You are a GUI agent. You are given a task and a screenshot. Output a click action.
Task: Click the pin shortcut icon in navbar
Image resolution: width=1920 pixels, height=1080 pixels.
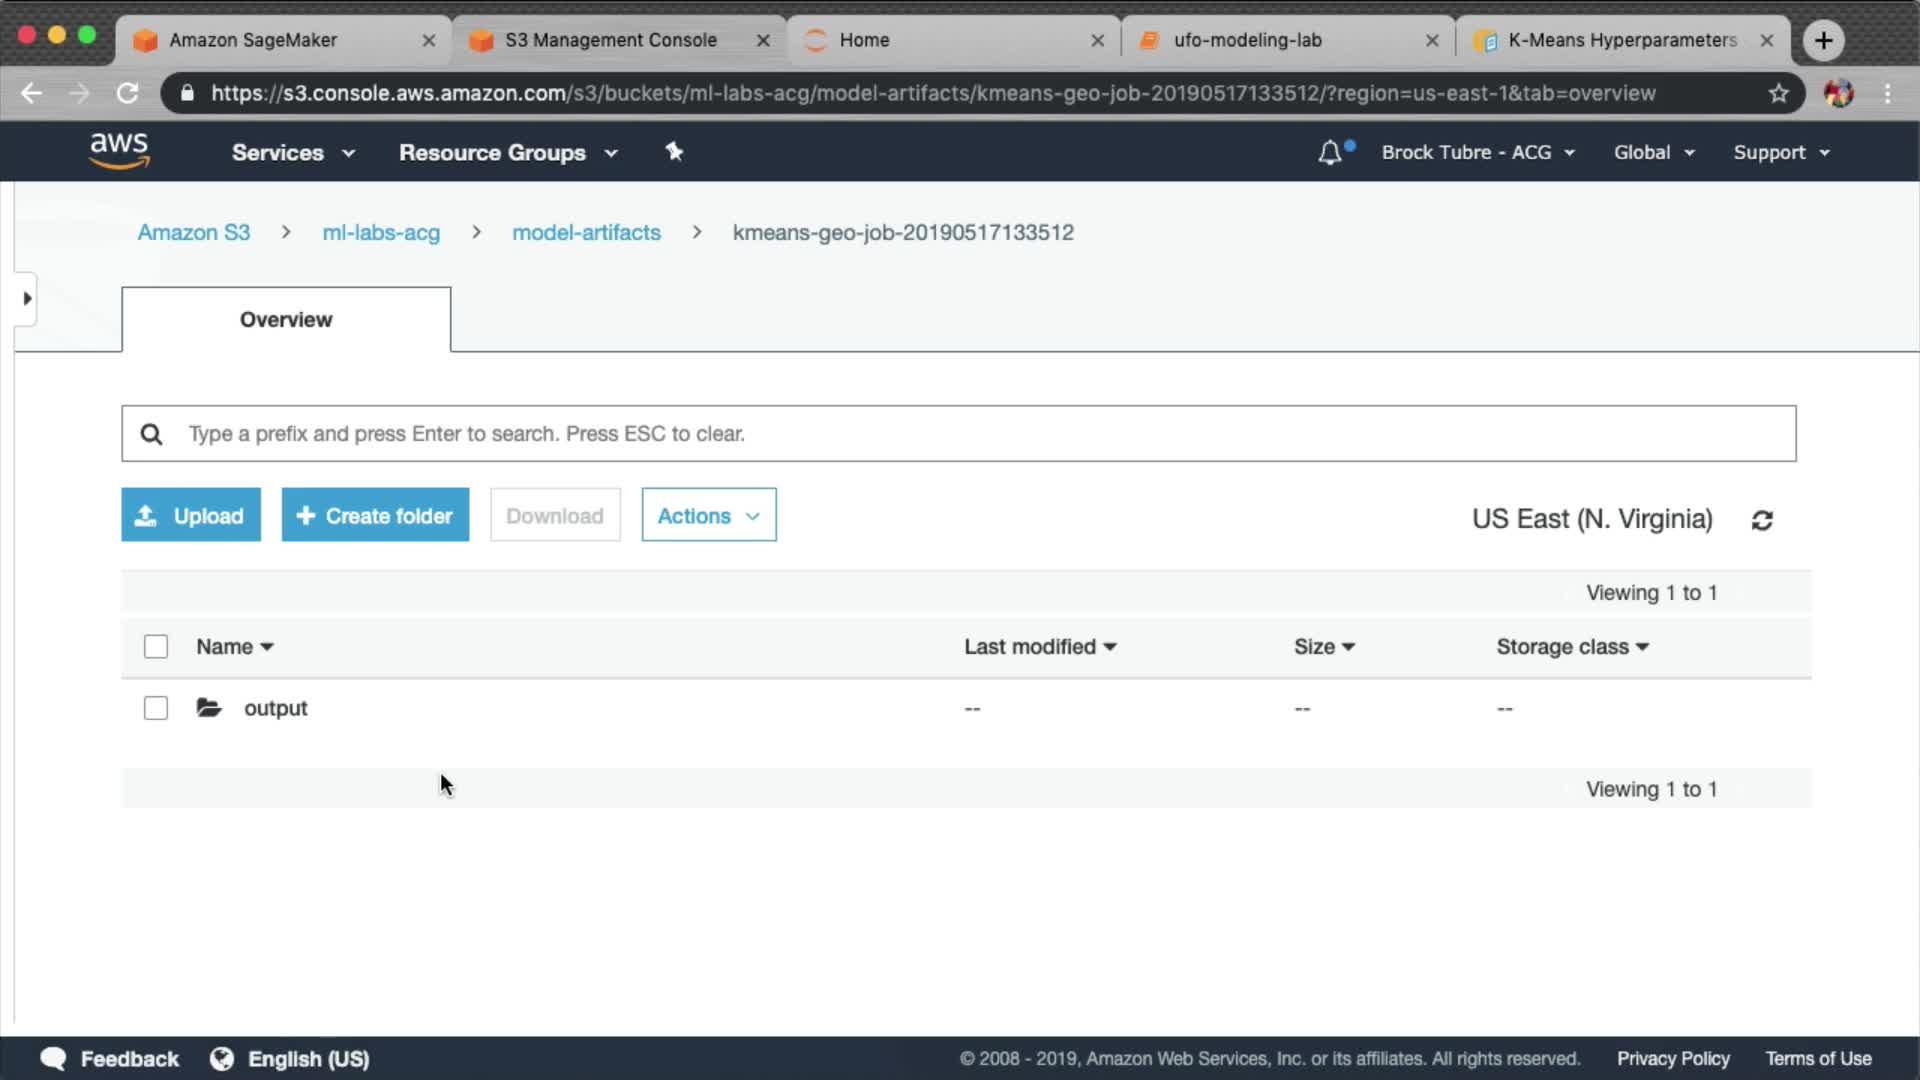click(x=674, y=151)
